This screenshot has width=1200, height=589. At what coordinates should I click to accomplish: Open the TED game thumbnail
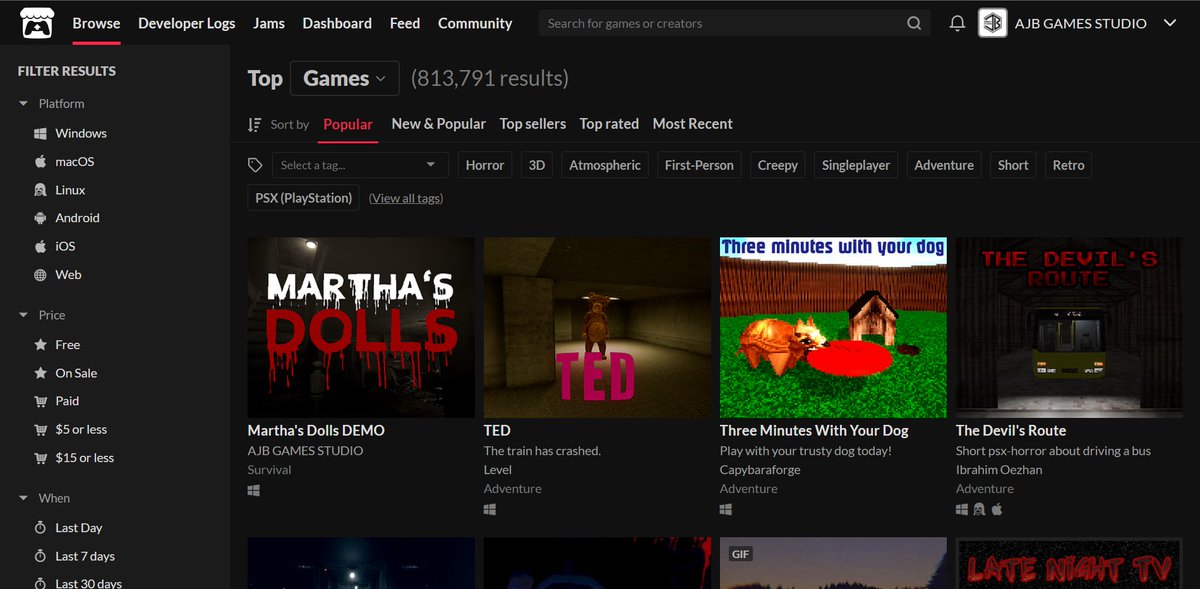tap(597, 327)
